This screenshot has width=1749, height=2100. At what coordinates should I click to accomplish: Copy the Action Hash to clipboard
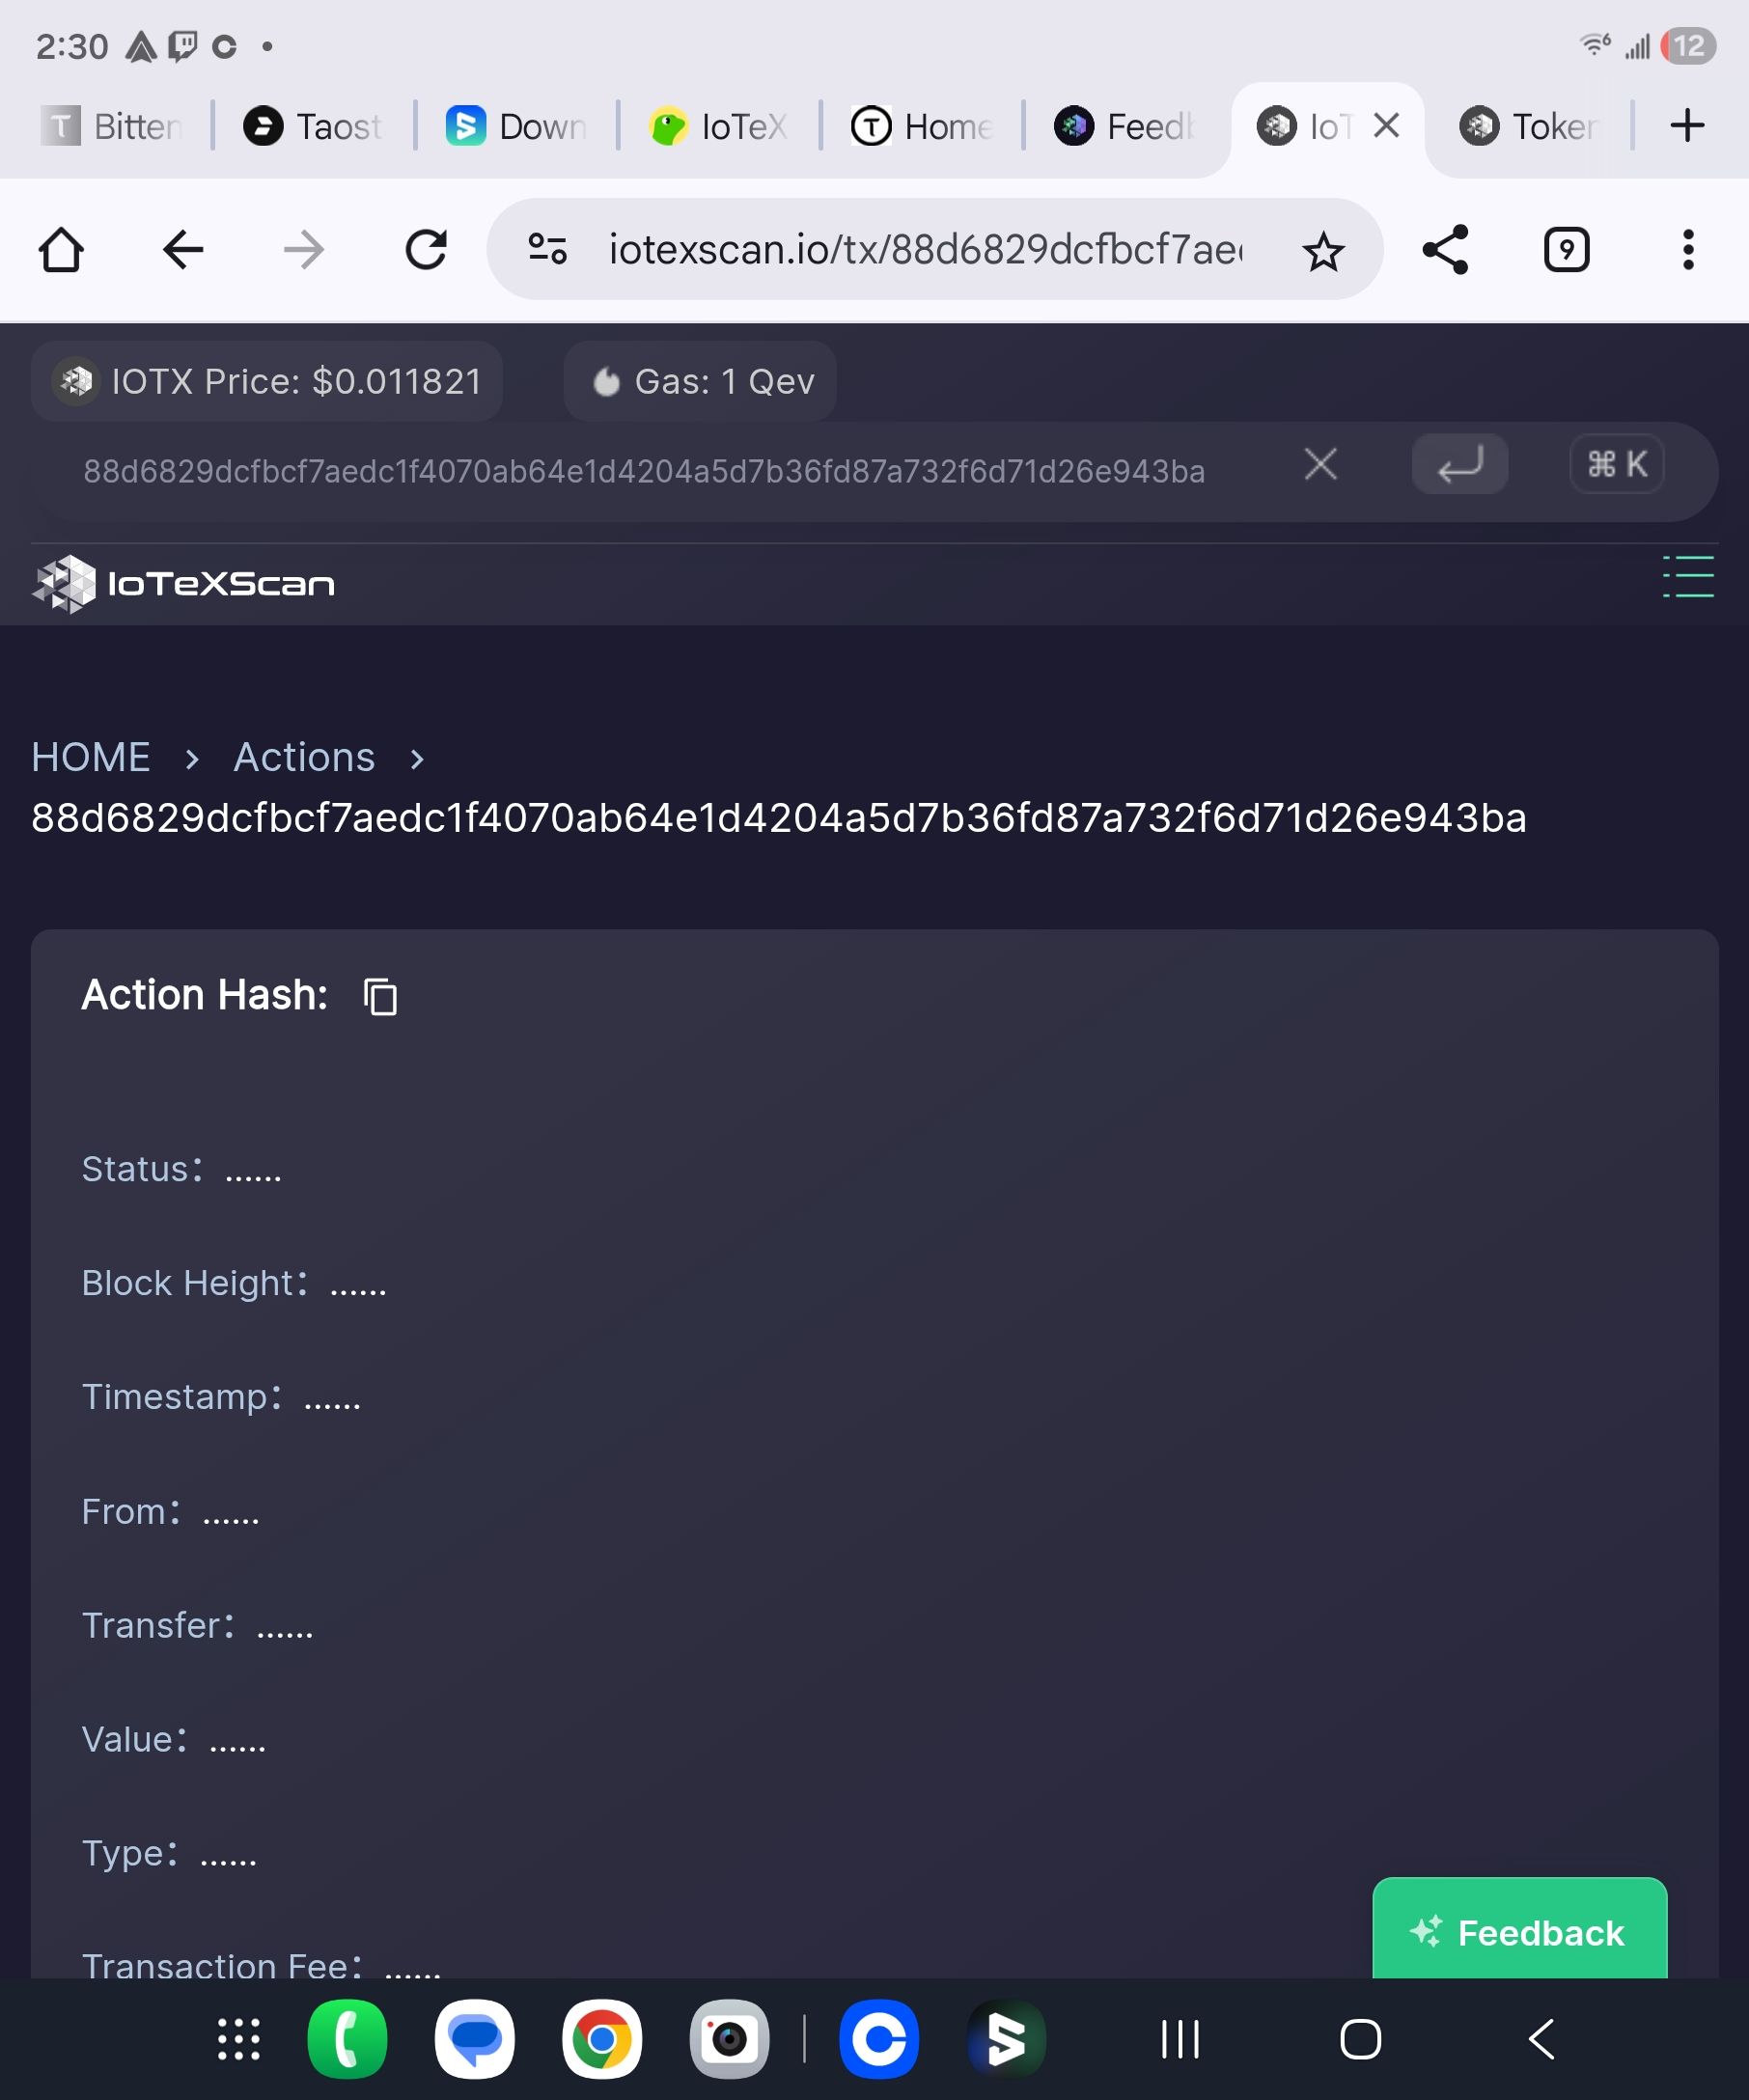pyautogui.click(x=380, y=997)
